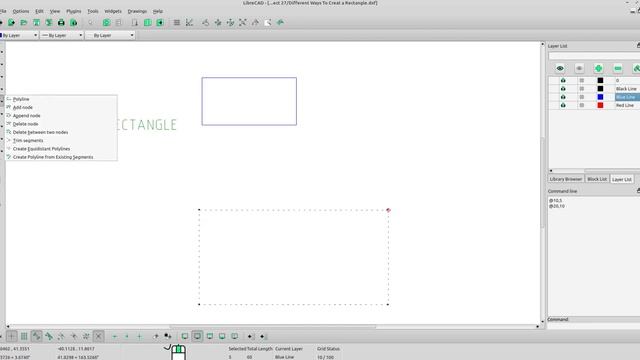Toggle Snap on Entity icon
This screenshot has height=360, width=640.
point(49,336)
